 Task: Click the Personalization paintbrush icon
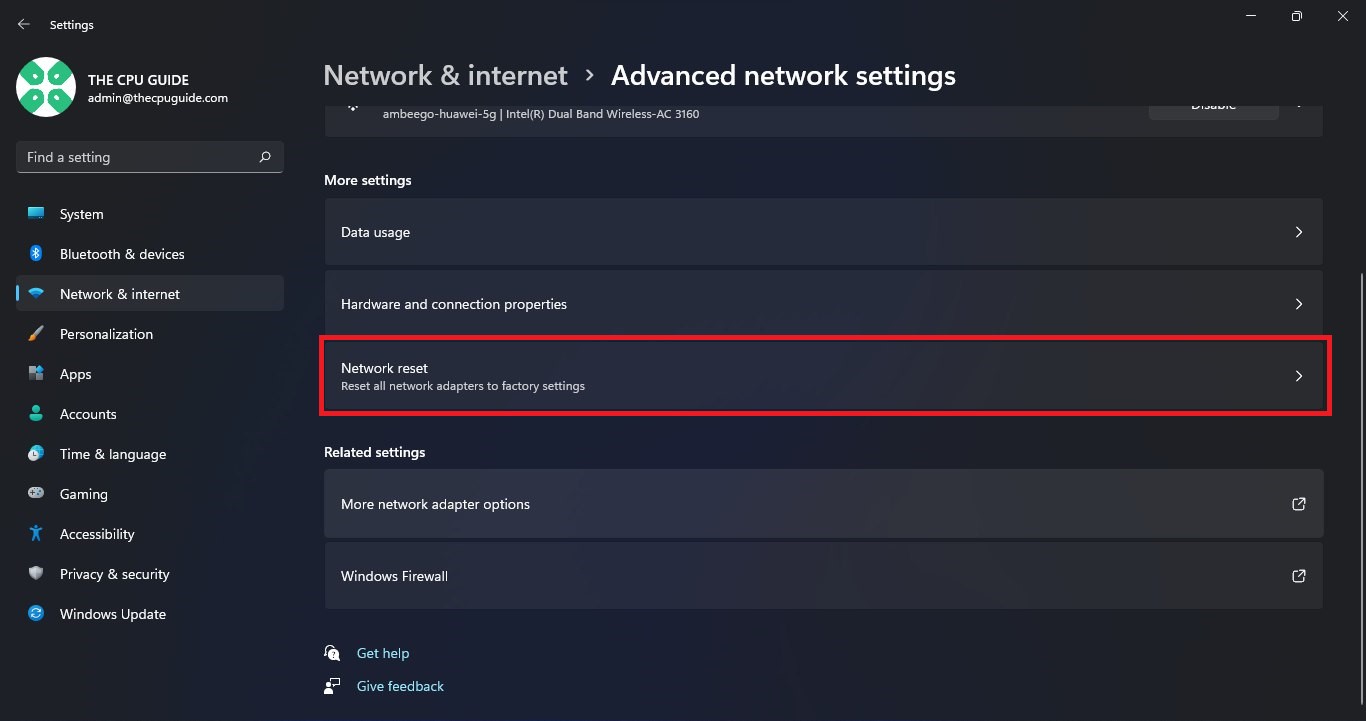point(36,334)
